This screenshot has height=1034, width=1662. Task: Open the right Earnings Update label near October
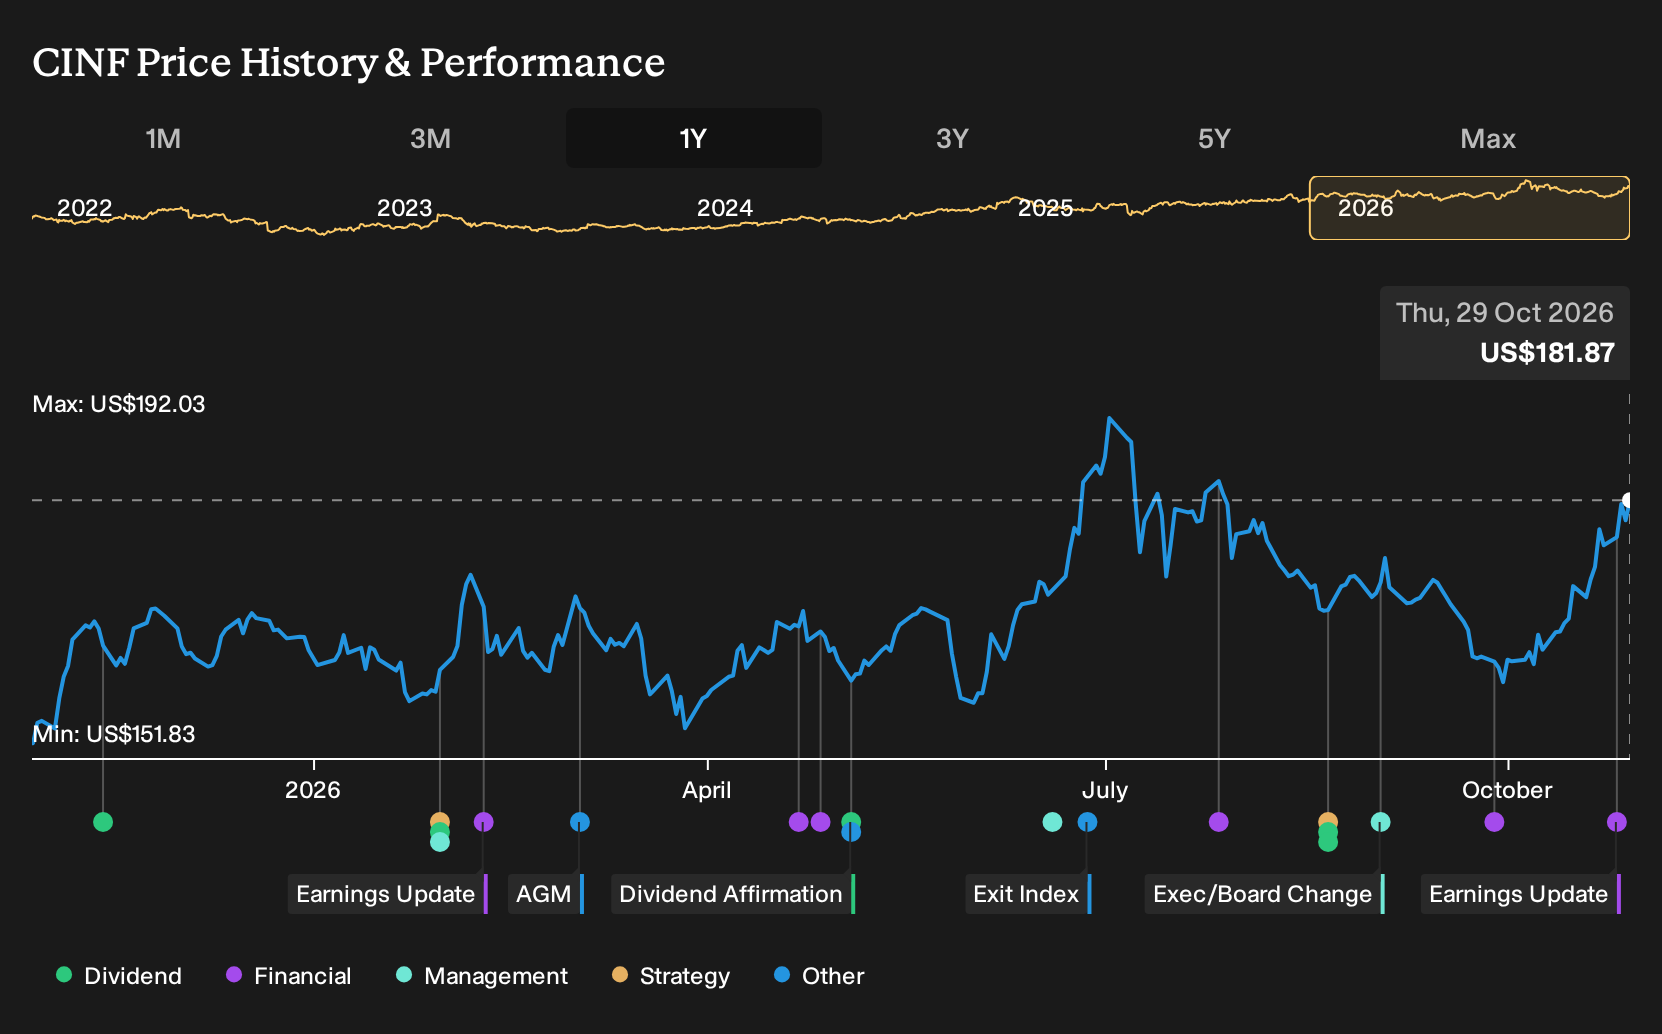tap(1521, 894)
